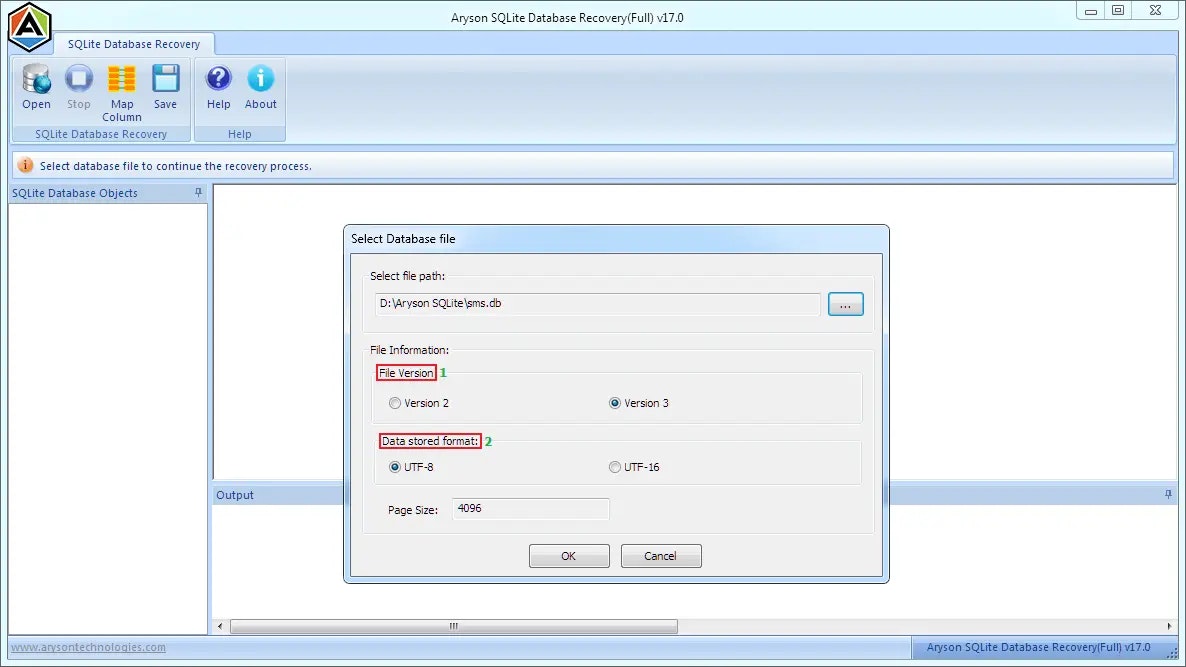Open Help with the question mark icon
Viewport: 1186px width, 667px height.
point(219,79)
